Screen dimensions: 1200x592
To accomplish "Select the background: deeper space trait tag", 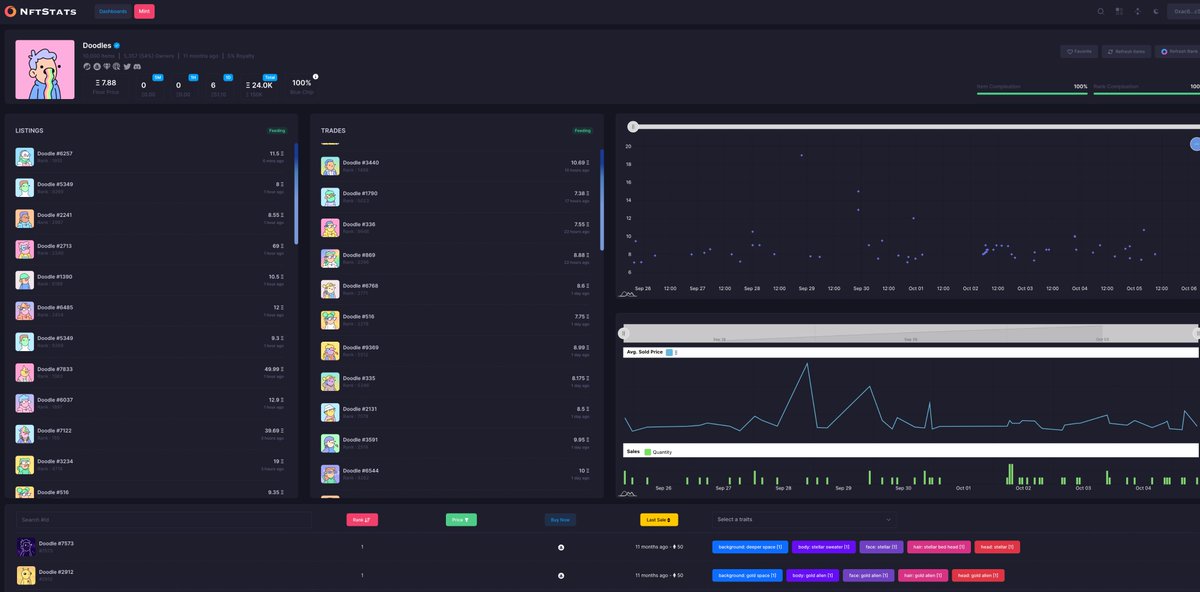I will pyautogui.click(x=750, y=547).
